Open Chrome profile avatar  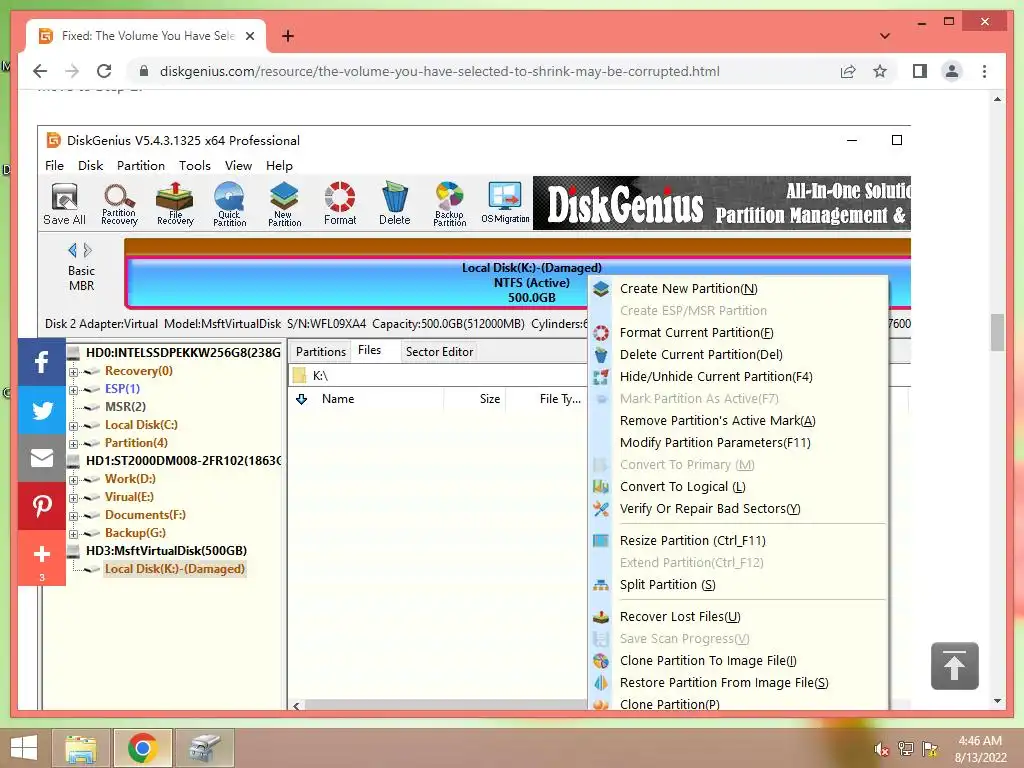click(x=952, y=71)
